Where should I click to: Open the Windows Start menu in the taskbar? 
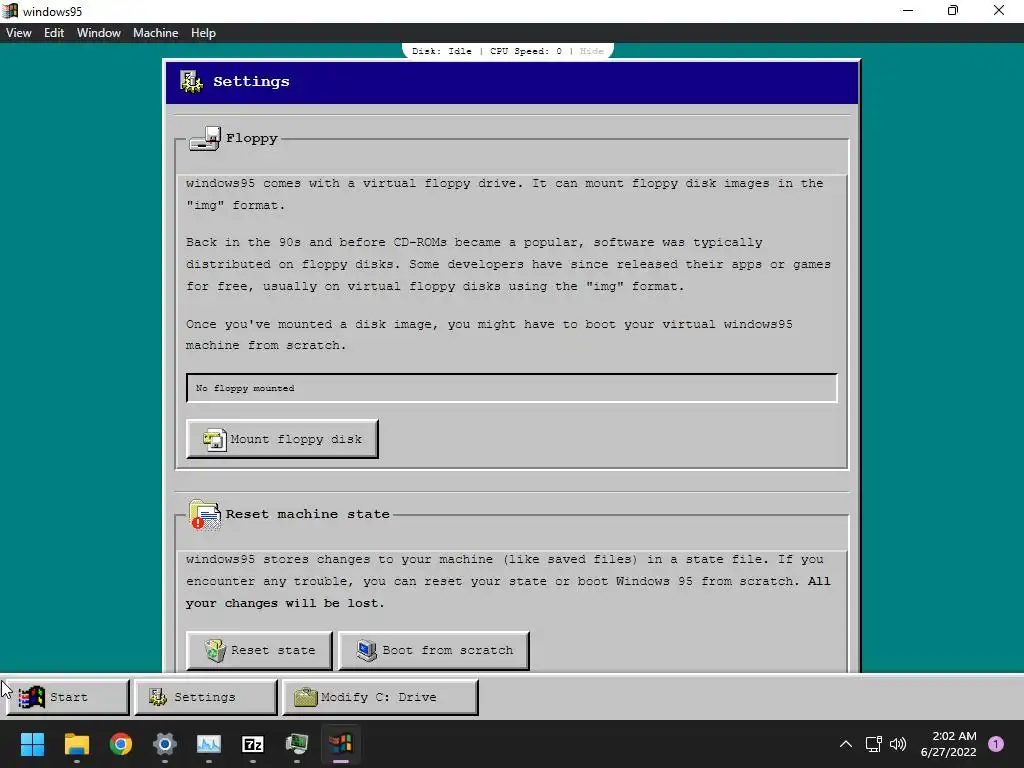click(x=32, y=744)
